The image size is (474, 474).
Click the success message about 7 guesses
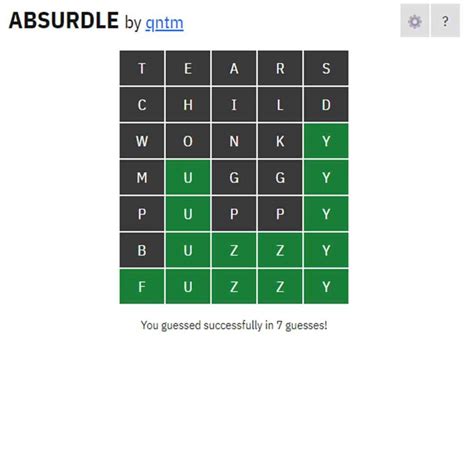(234, 325)
